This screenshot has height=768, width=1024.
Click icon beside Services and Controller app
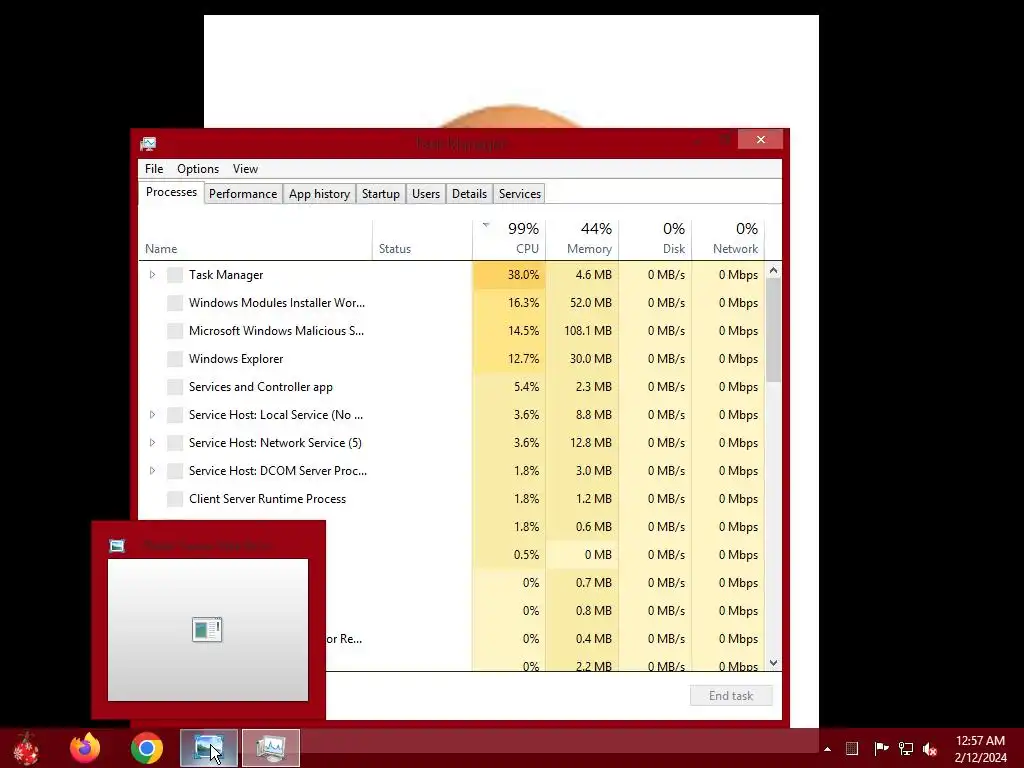pos(174,387)
